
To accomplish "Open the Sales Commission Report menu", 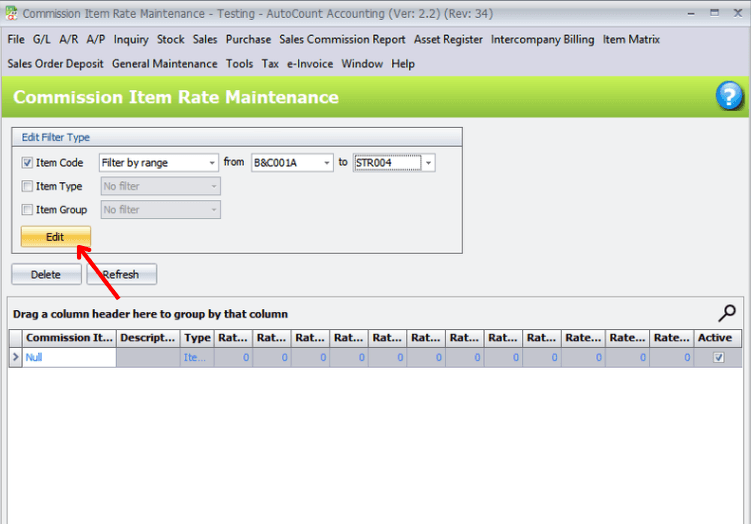I will [342, 39].
